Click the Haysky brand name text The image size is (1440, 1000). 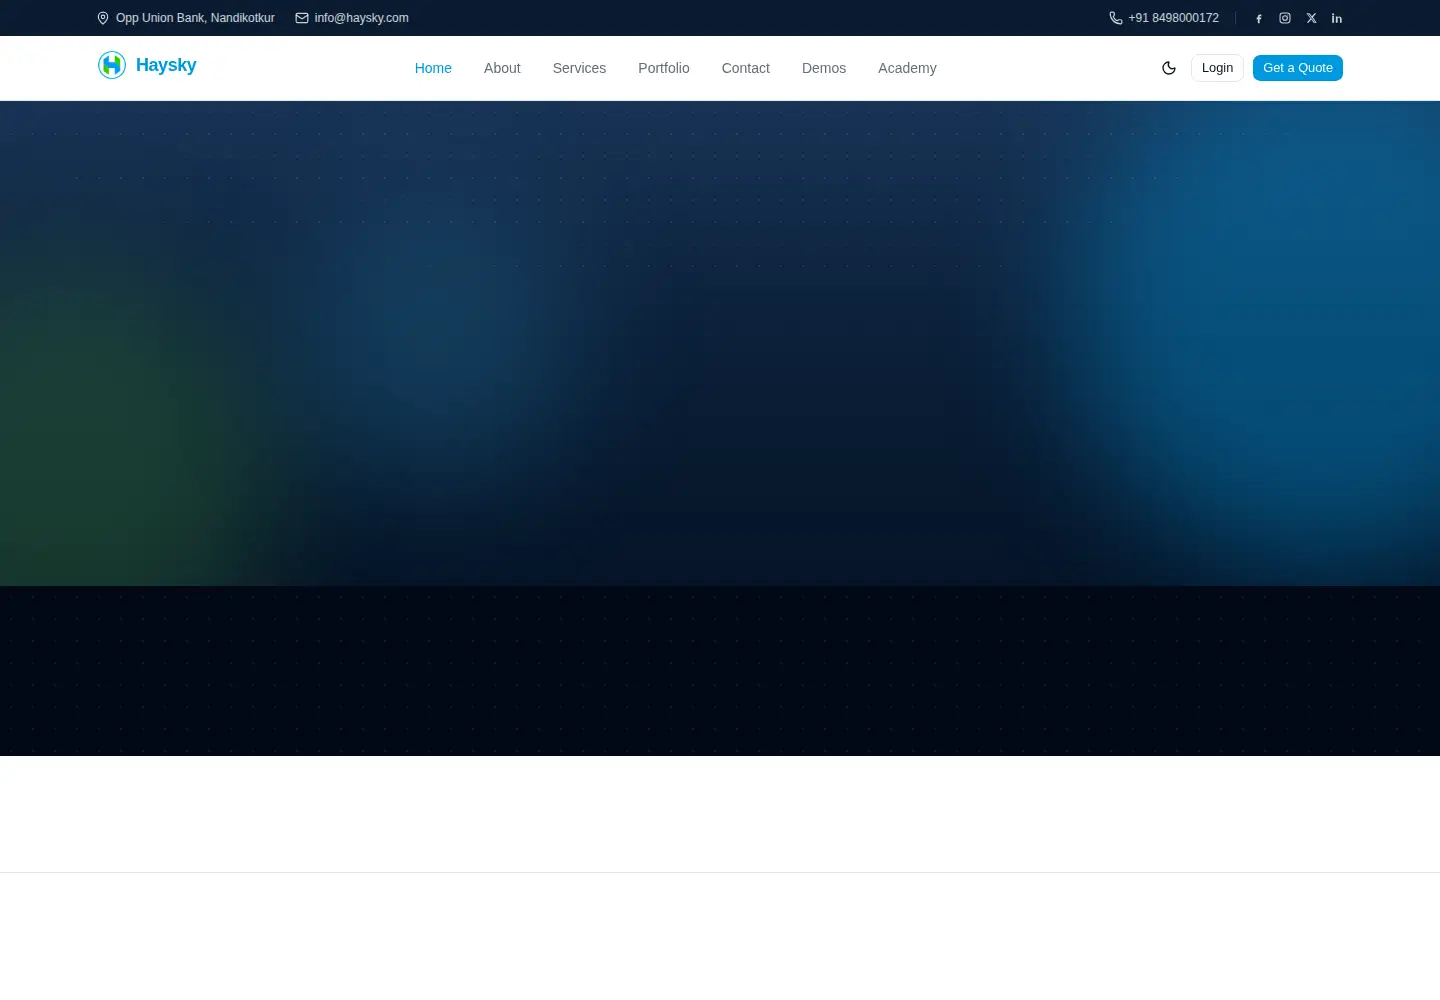point(166,65)
